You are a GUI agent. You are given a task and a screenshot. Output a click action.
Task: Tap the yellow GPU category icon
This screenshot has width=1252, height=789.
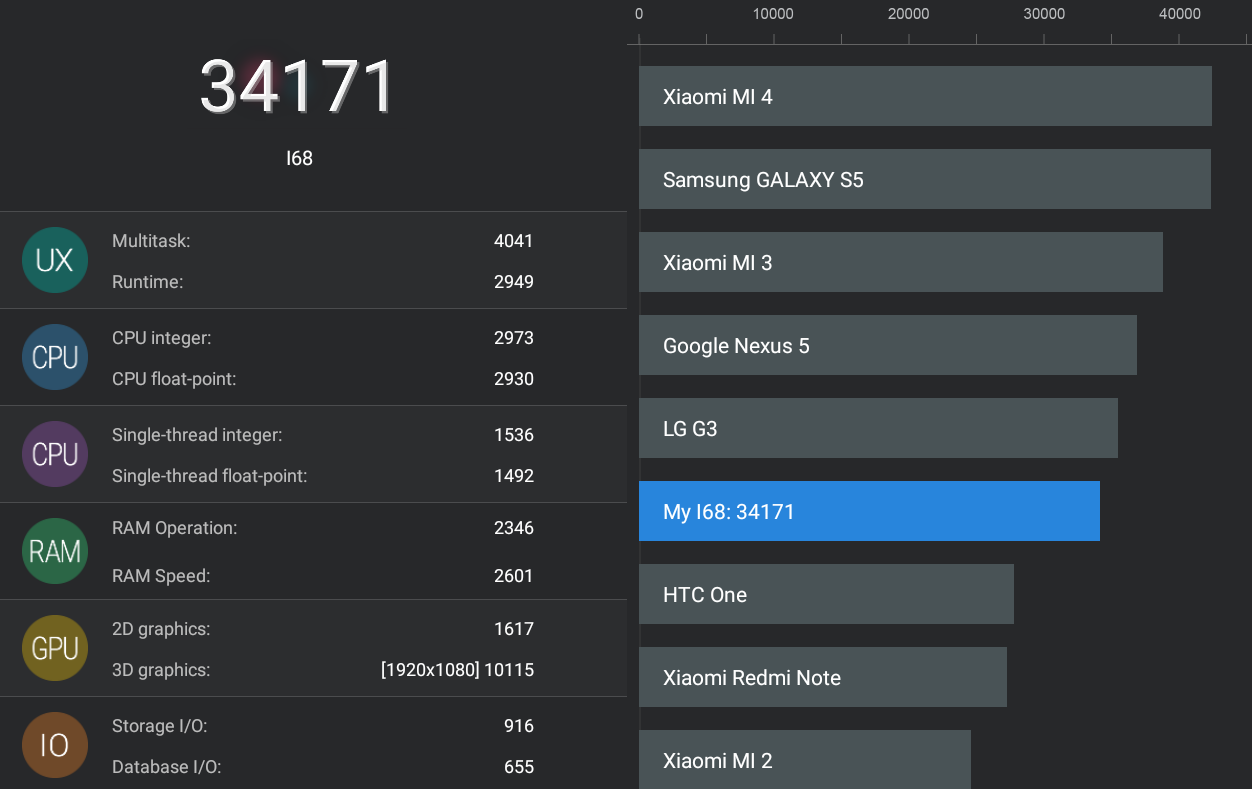(54, 648)
